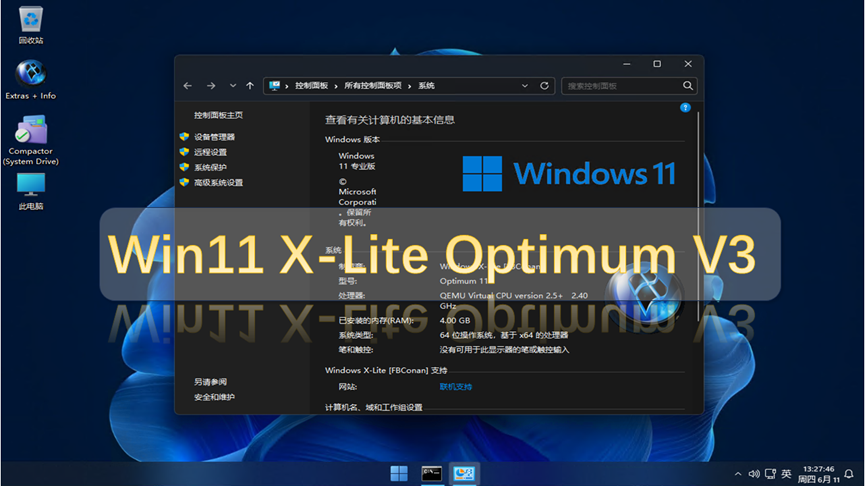This screenshot has width=865, height=486.
Task: Click the search magnifier icon
Action: point(688,86)
